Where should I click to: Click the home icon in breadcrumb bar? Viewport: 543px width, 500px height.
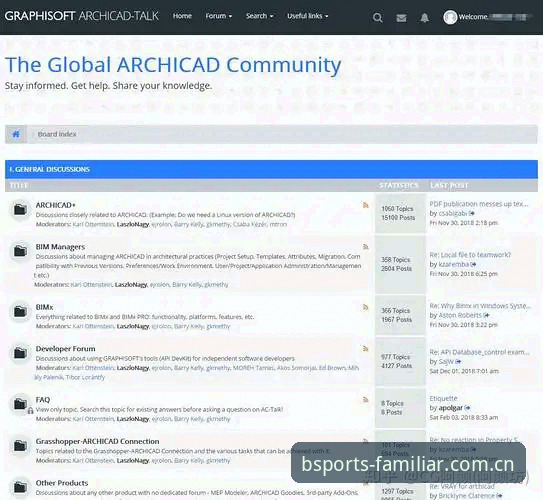16,134
